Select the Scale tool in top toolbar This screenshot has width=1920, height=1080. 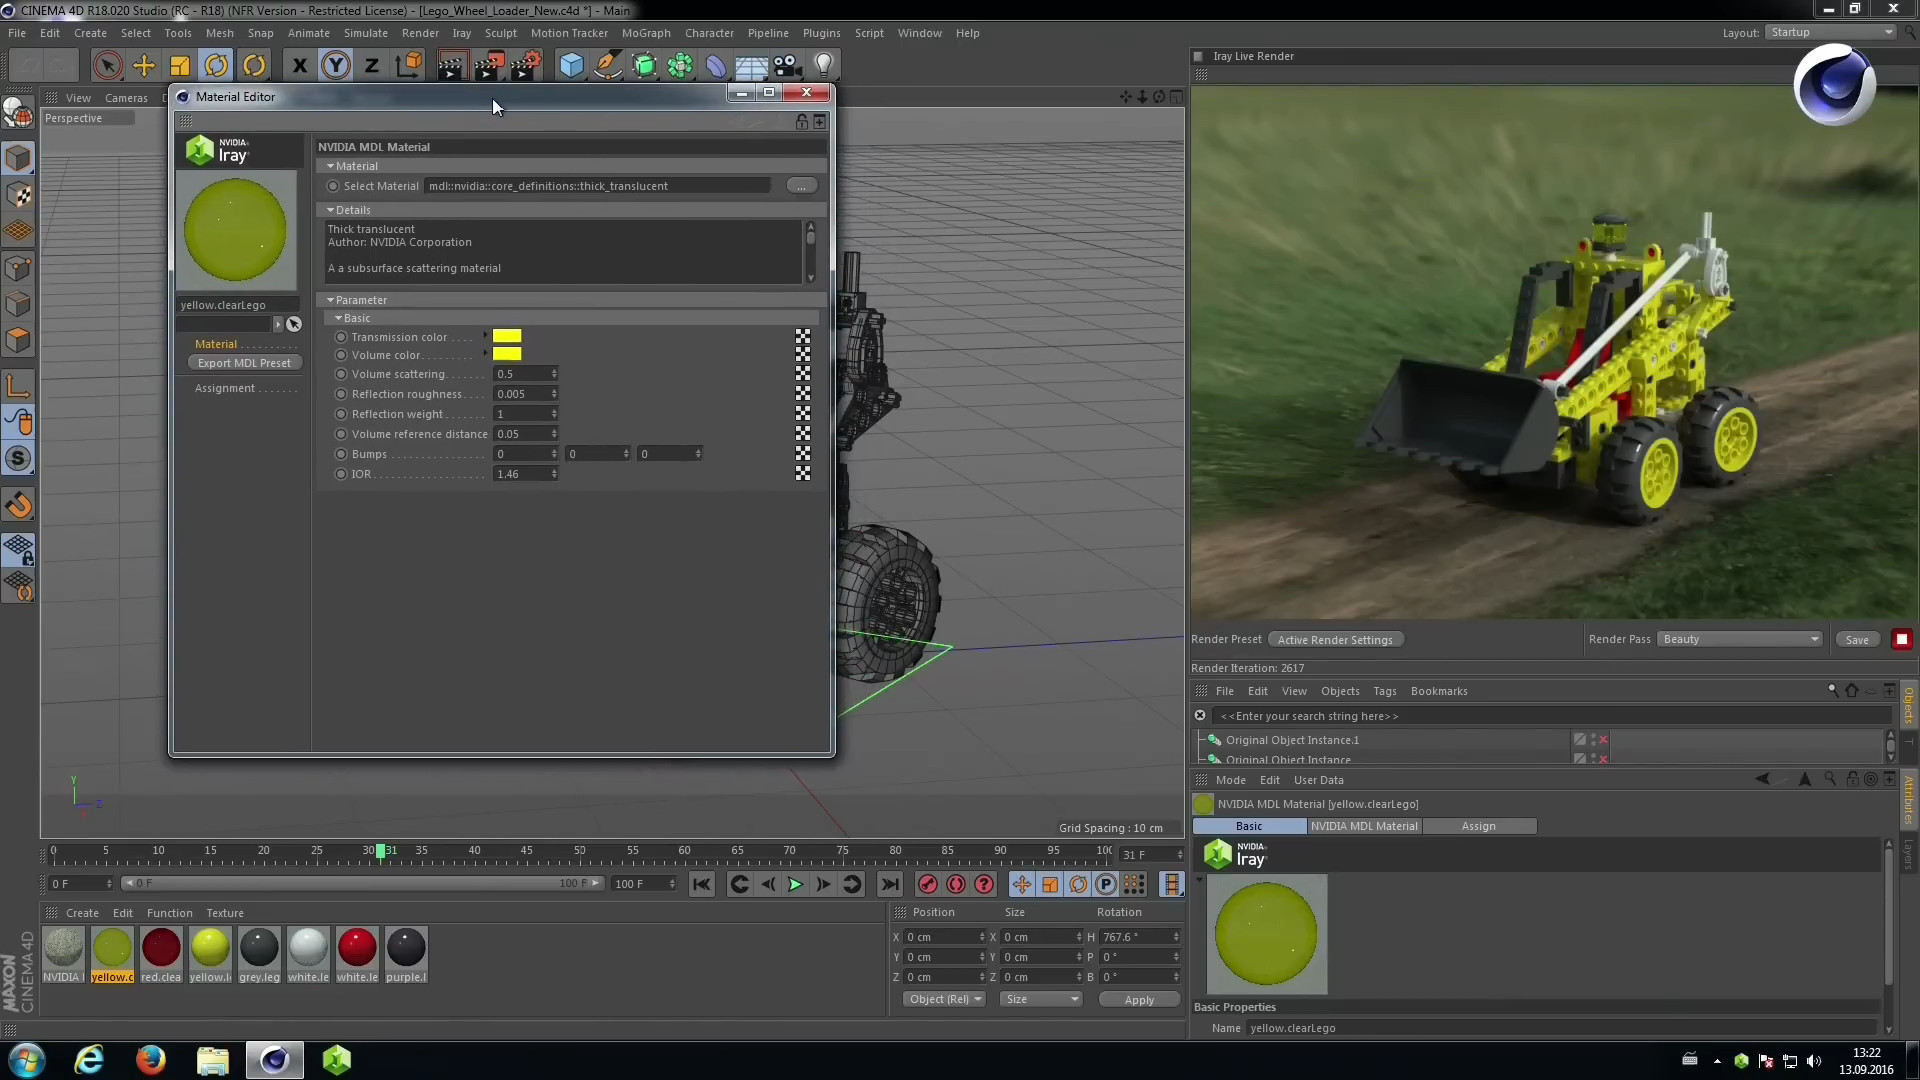click(180, 66)
